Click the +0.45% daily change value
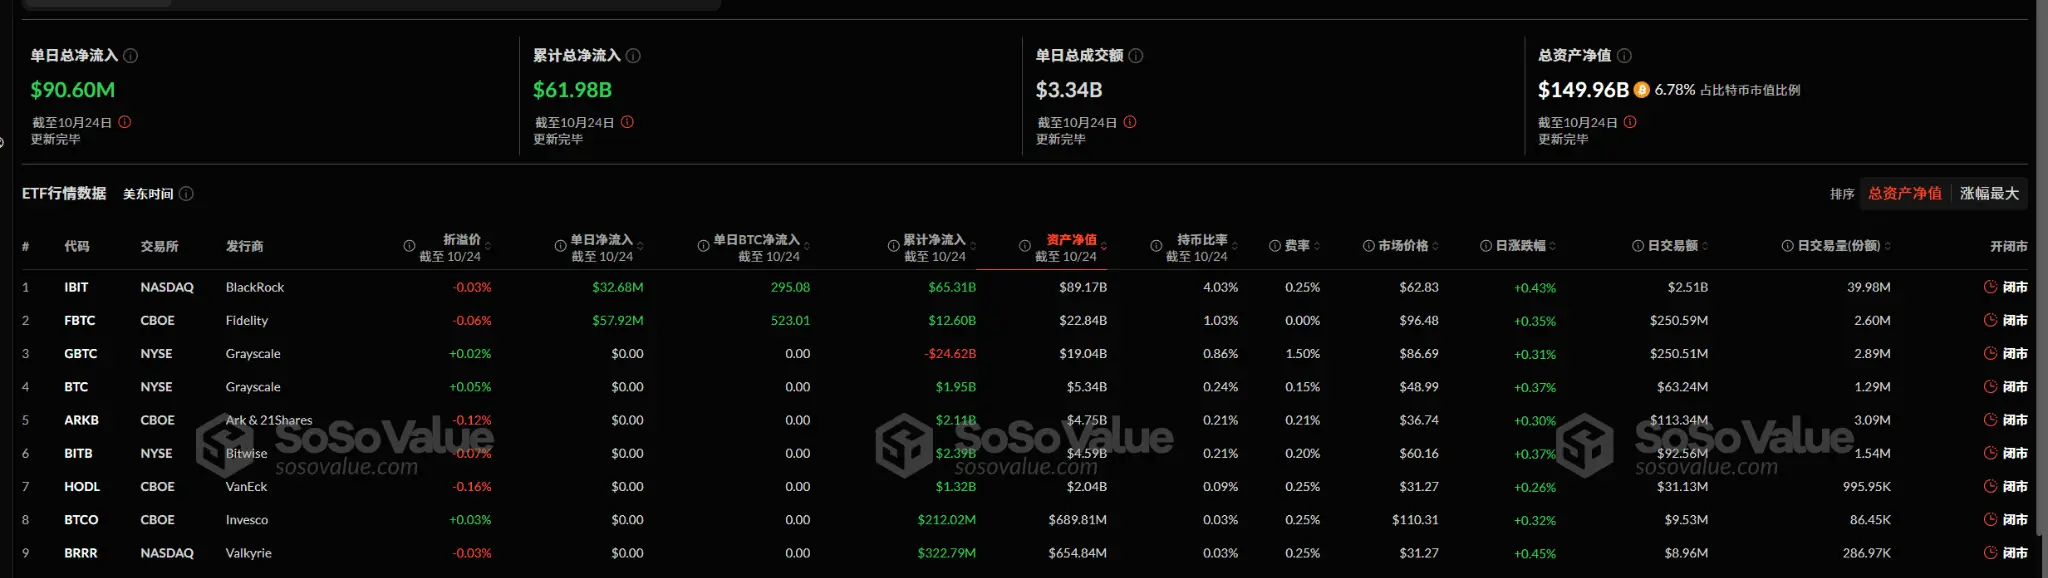Image resolution: width=2048 pixels, height=578 pixels. click(x=1535, y=554)
